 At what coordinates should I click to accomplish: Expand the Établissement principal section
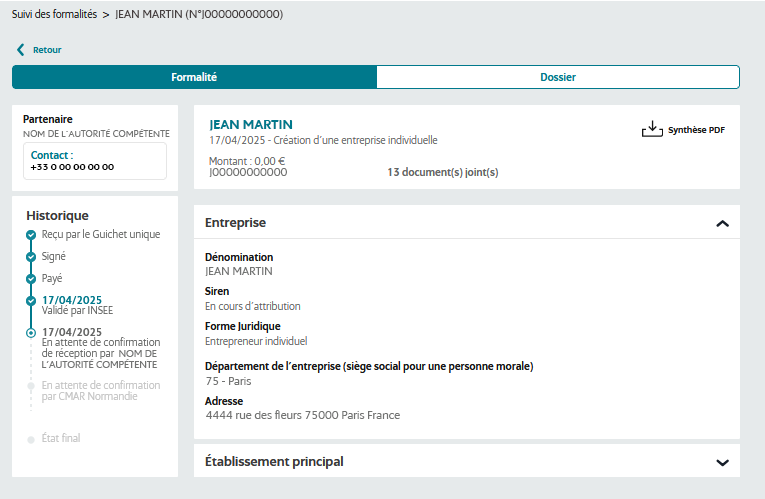click(722, 462)
